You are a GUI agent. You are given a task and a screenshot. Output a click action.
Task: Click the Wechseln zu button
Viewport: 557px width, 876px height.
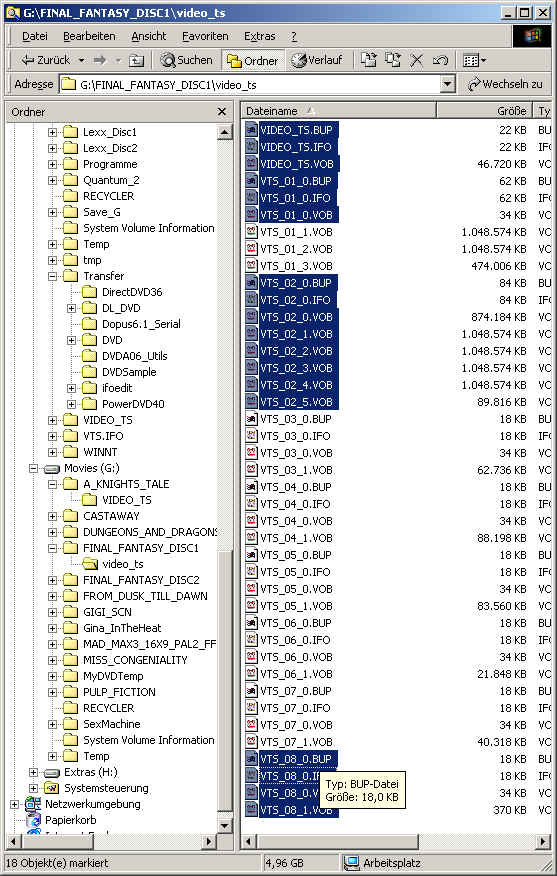tap(506, 85)
